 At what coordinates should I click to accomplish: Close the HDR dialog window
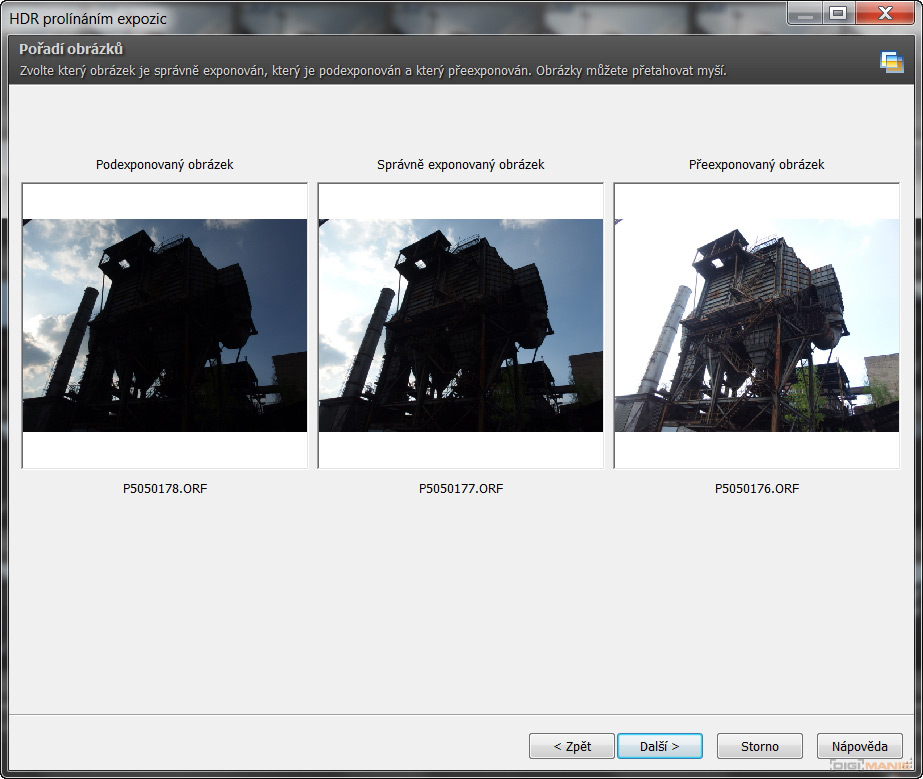(x=884, y=14)
